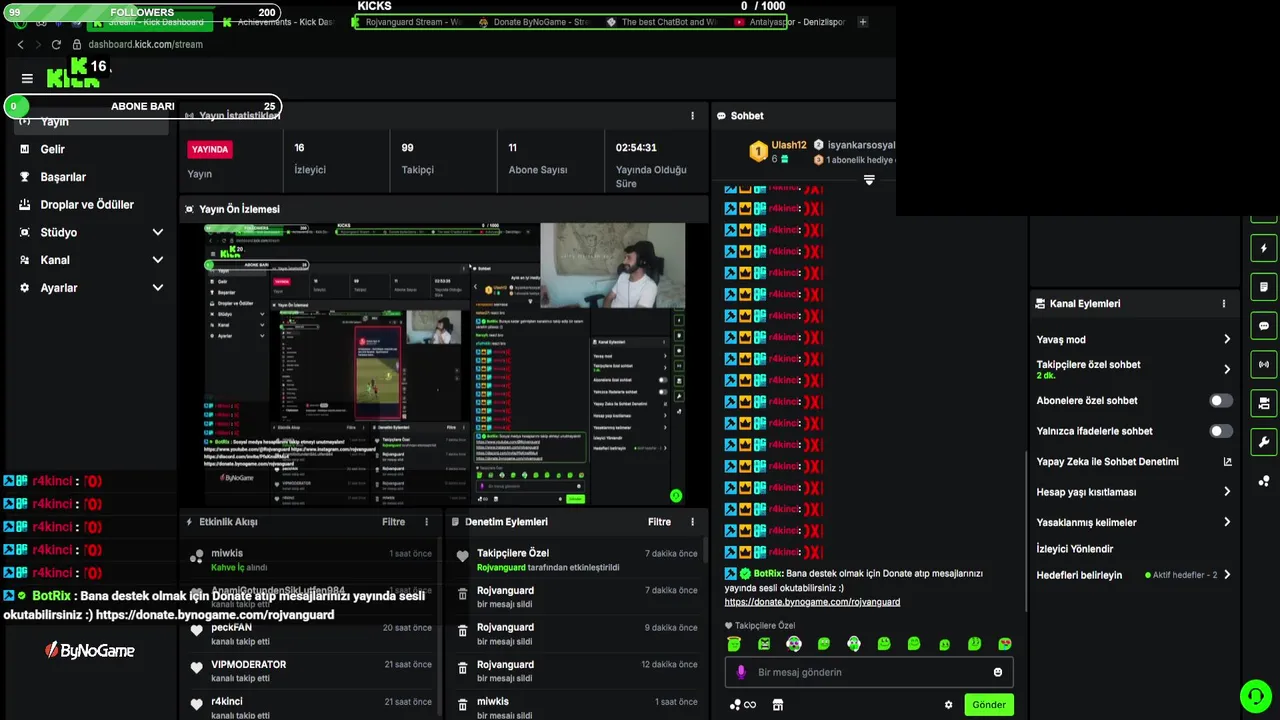Open the Gelir sidebar menu item

(90, 149)
